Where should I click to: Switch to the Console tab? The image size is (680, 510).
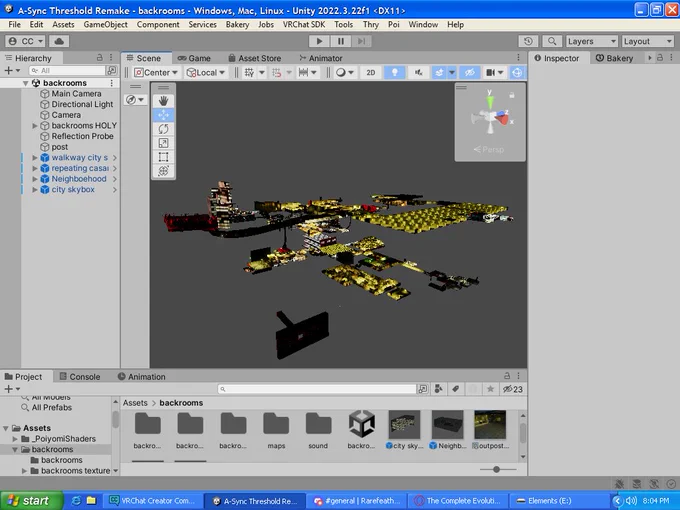tap(80, 377)
